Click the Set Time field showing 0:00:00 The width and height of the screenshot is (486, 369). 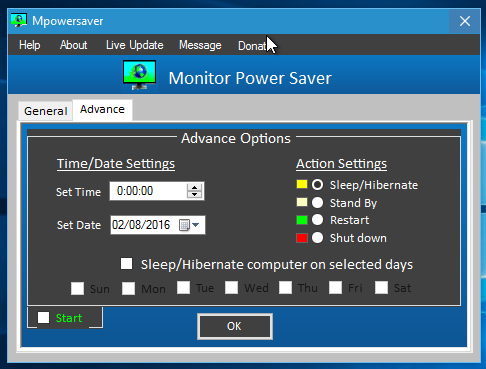157,191
